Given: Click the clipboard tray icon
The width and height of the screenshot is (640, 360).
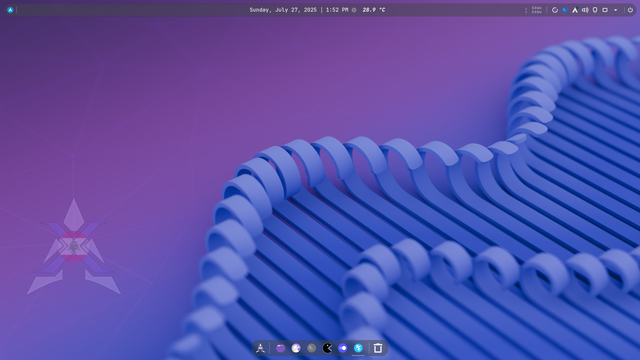Looking at the screenshot, I should click(595, 10).
